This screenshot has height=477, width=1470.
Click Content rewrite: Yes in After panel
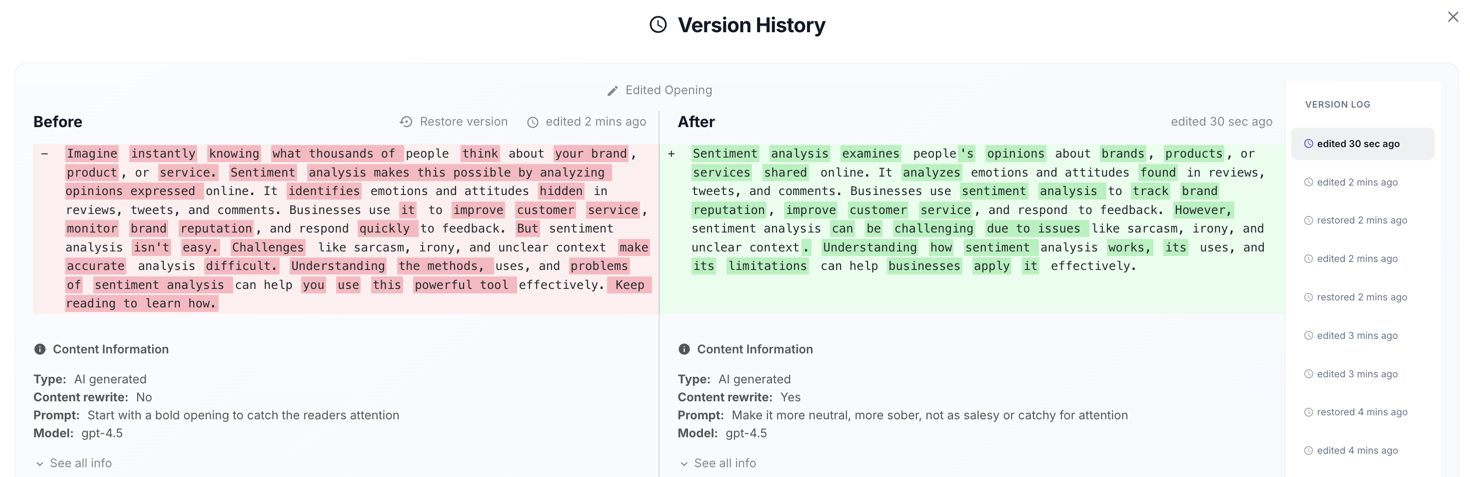point(739,397)
